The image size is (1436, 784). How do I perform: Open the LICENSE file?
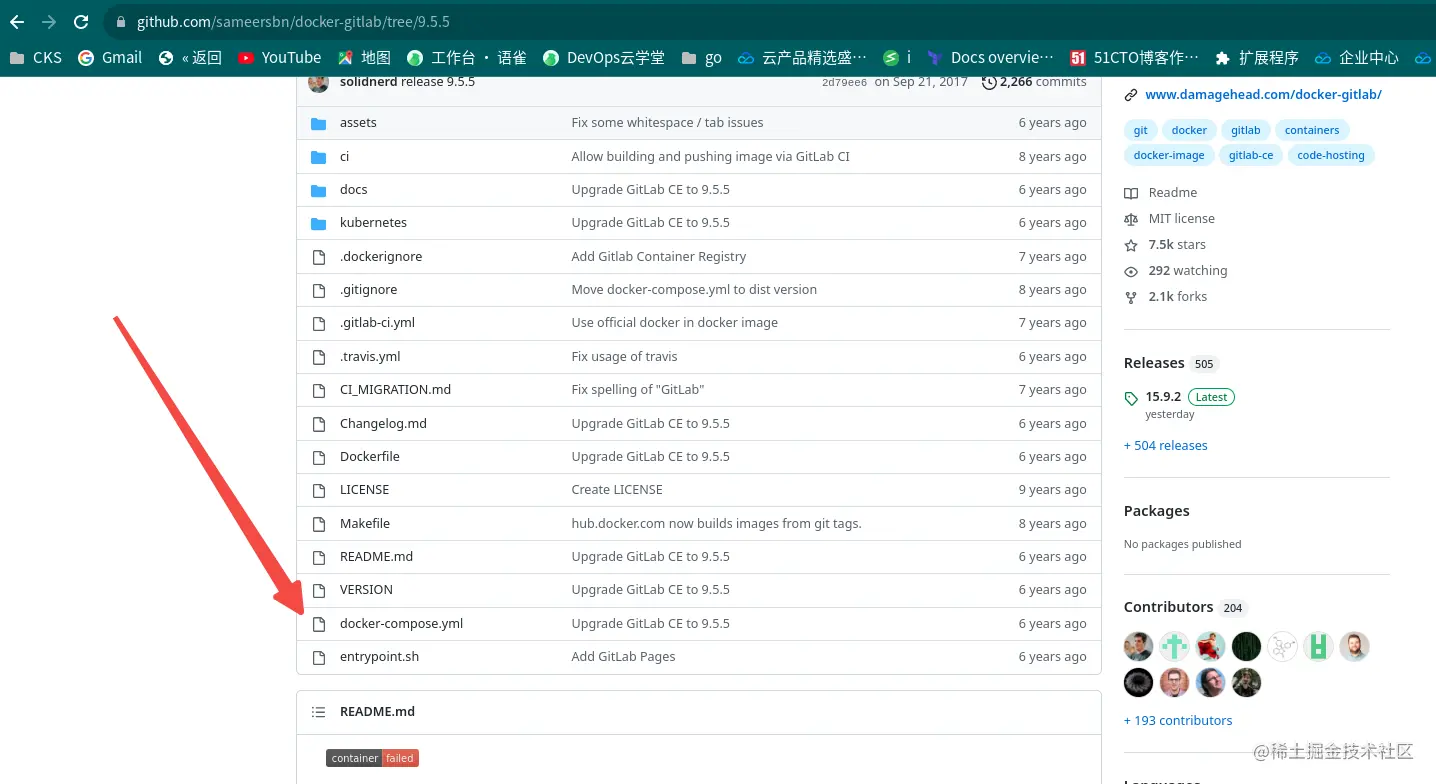point(364,490)
